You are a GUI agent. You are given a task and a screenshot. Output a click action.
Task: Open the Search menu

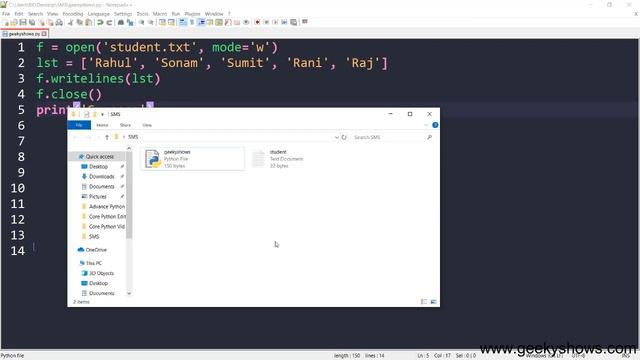[x=35, y=14]
